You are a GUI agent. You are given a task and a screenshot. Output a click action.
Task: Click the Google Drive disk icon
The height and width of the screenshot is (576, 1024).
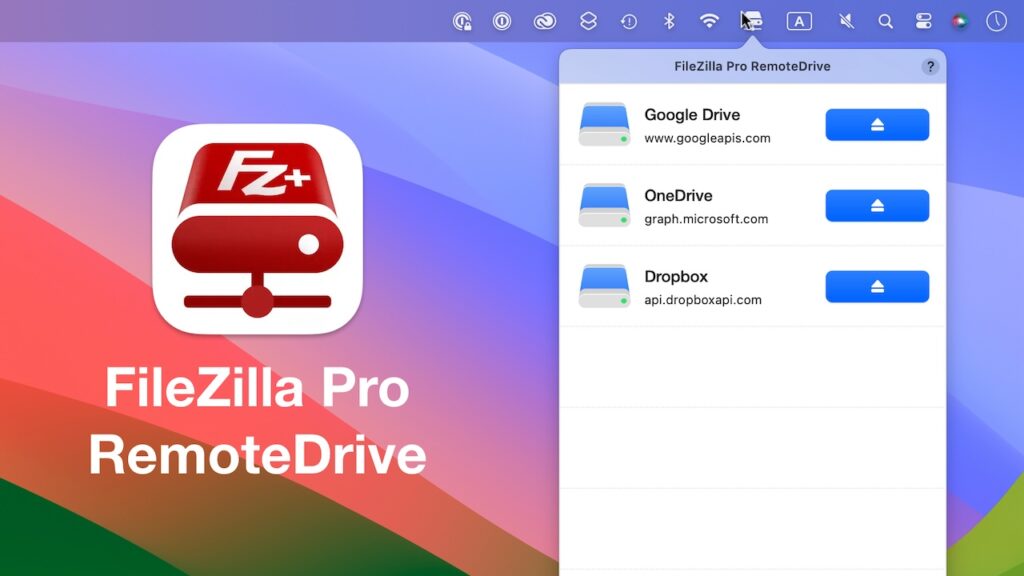click(x=604, y=124)
